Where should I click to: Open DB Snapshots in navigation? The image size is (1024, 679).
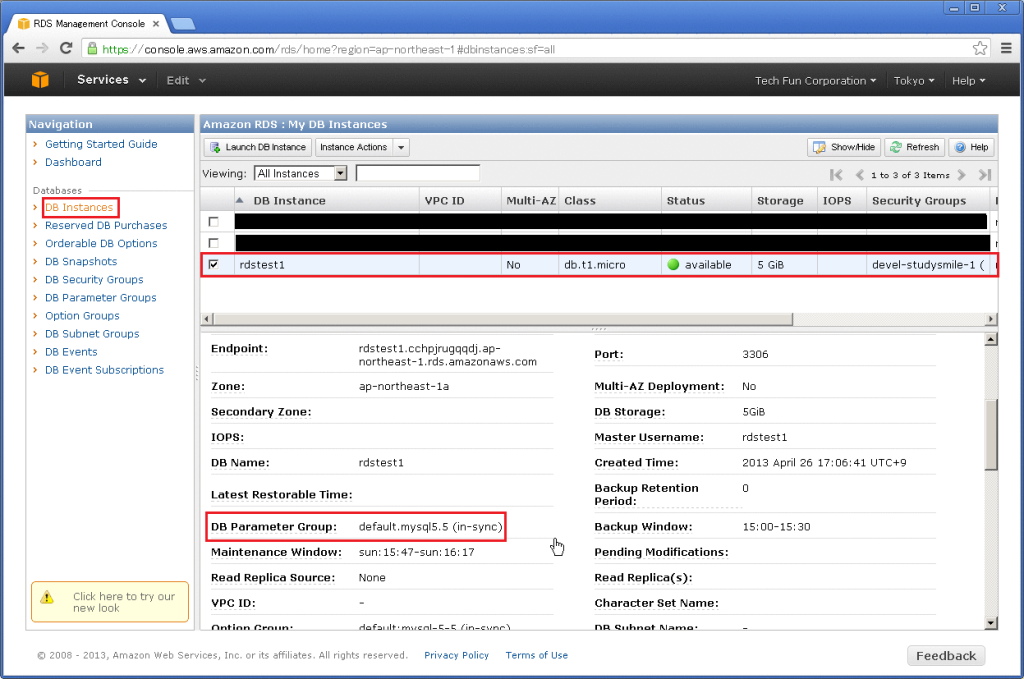click(81, 261)
